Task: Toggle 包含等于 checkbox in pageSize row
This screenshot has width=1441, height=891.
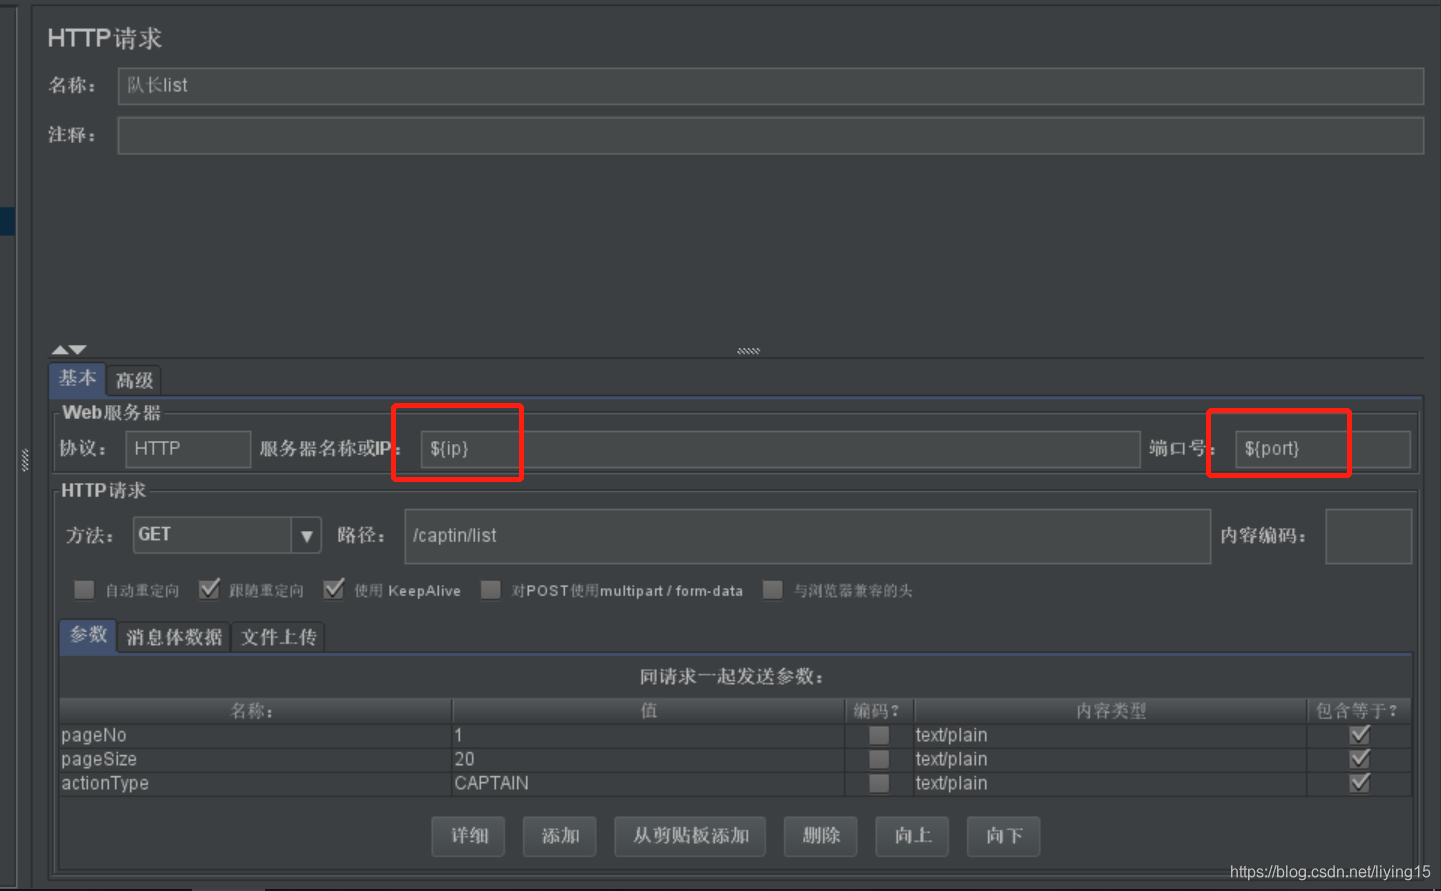Action: click(1359, 759)
